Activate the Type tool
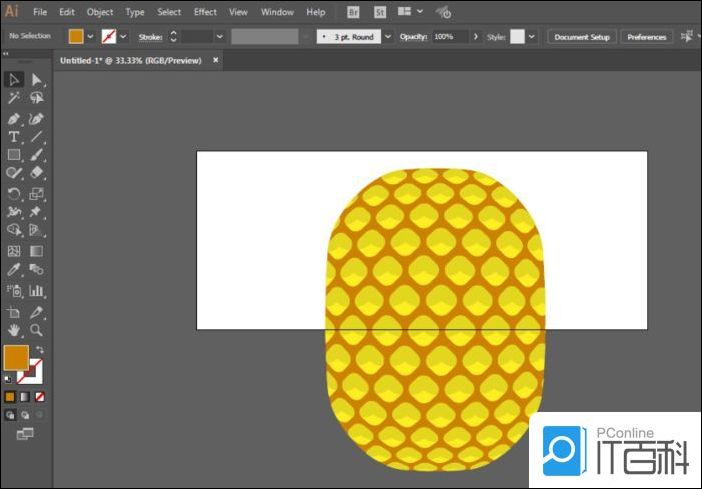 pos(14,136)
